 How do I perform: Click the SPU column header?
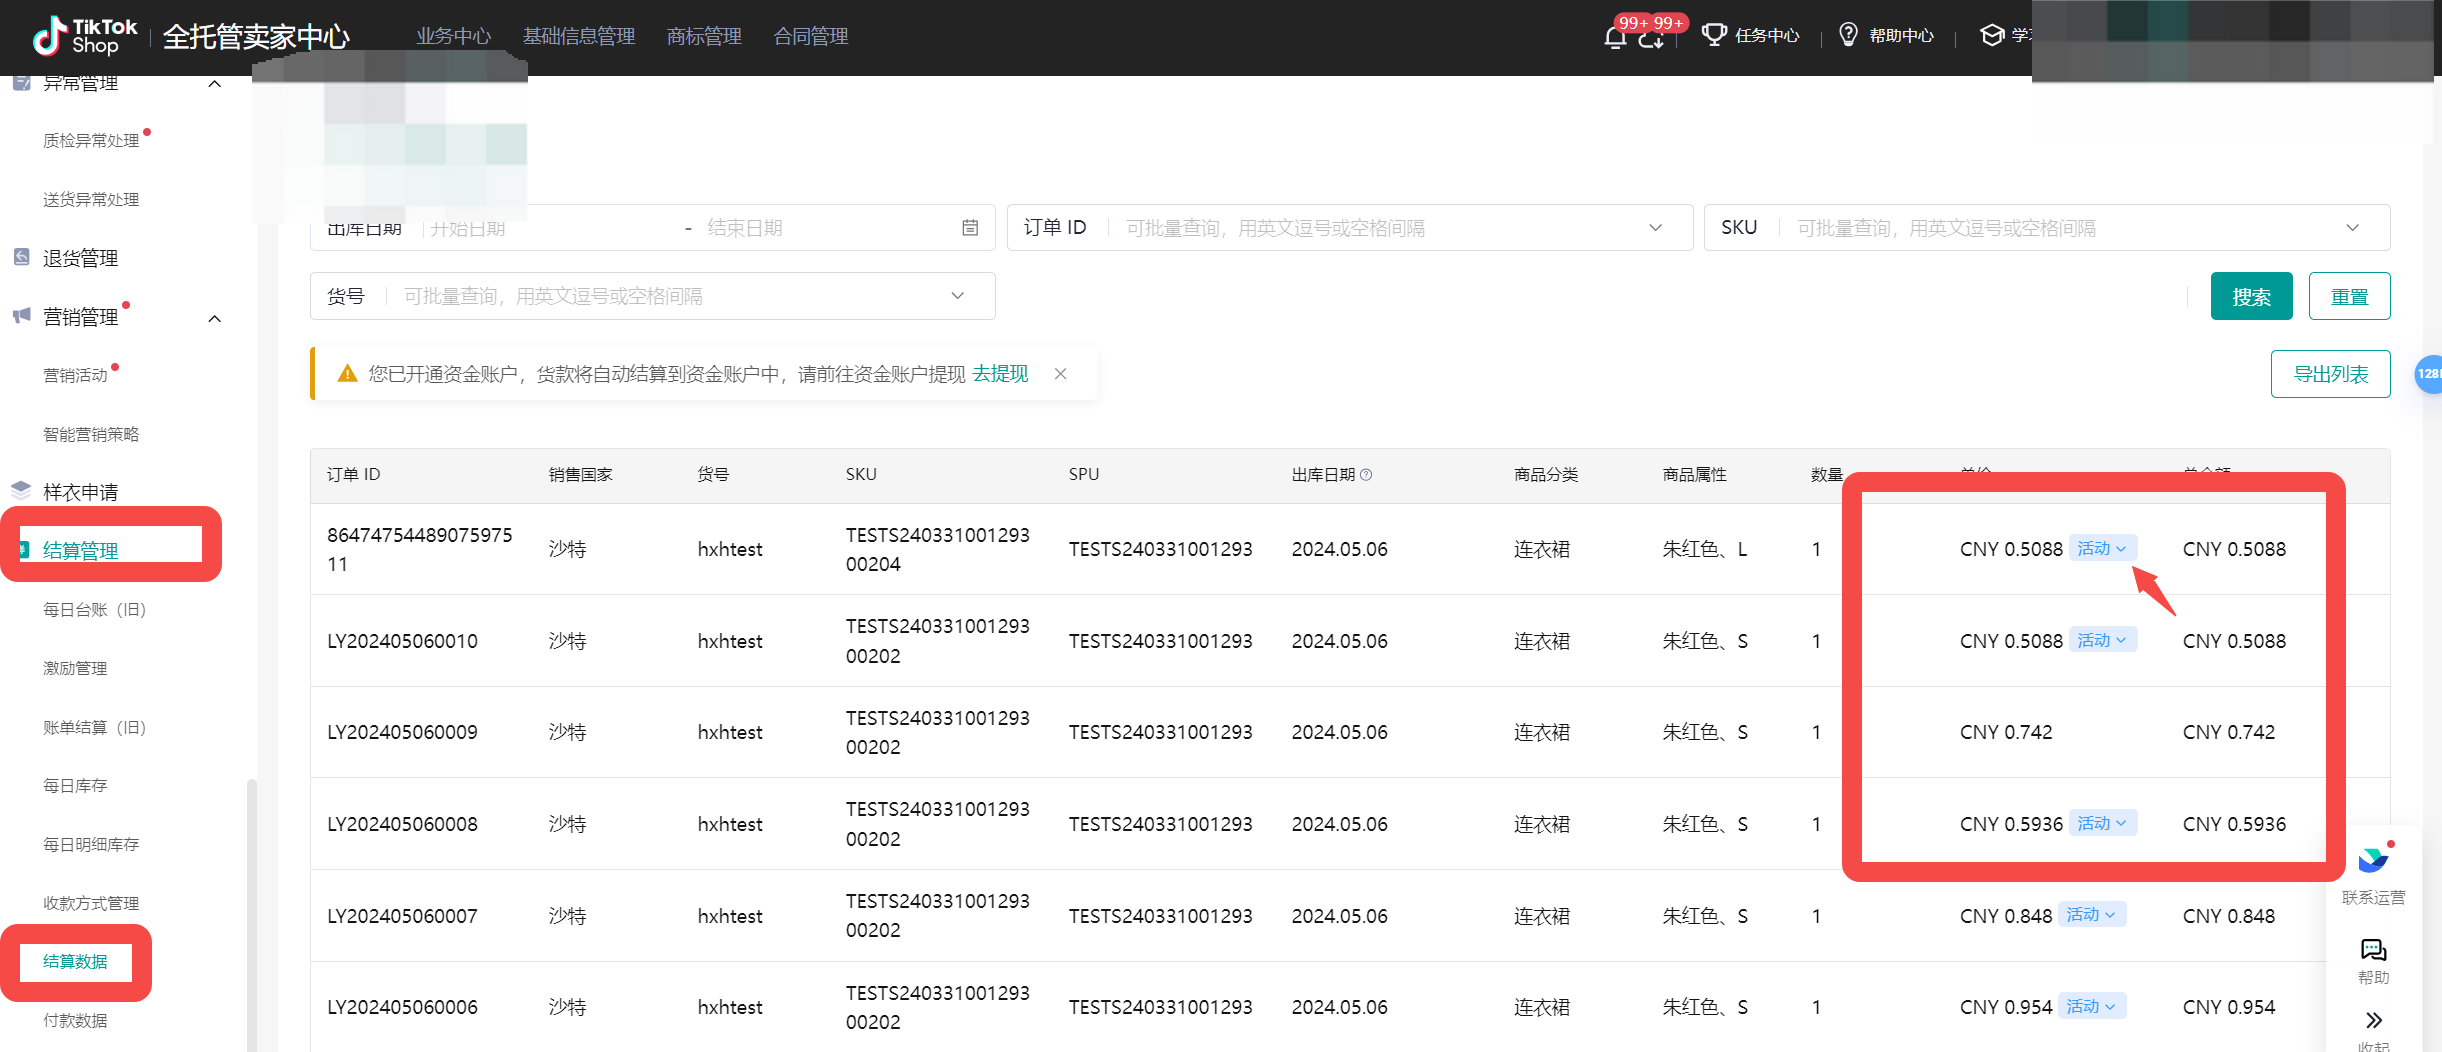pos(1083,475)
